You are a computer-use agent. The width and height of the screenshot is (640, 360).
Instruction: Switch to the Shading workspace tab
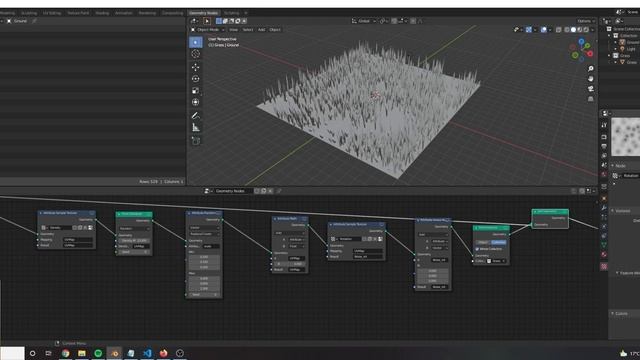coord(102,13)
